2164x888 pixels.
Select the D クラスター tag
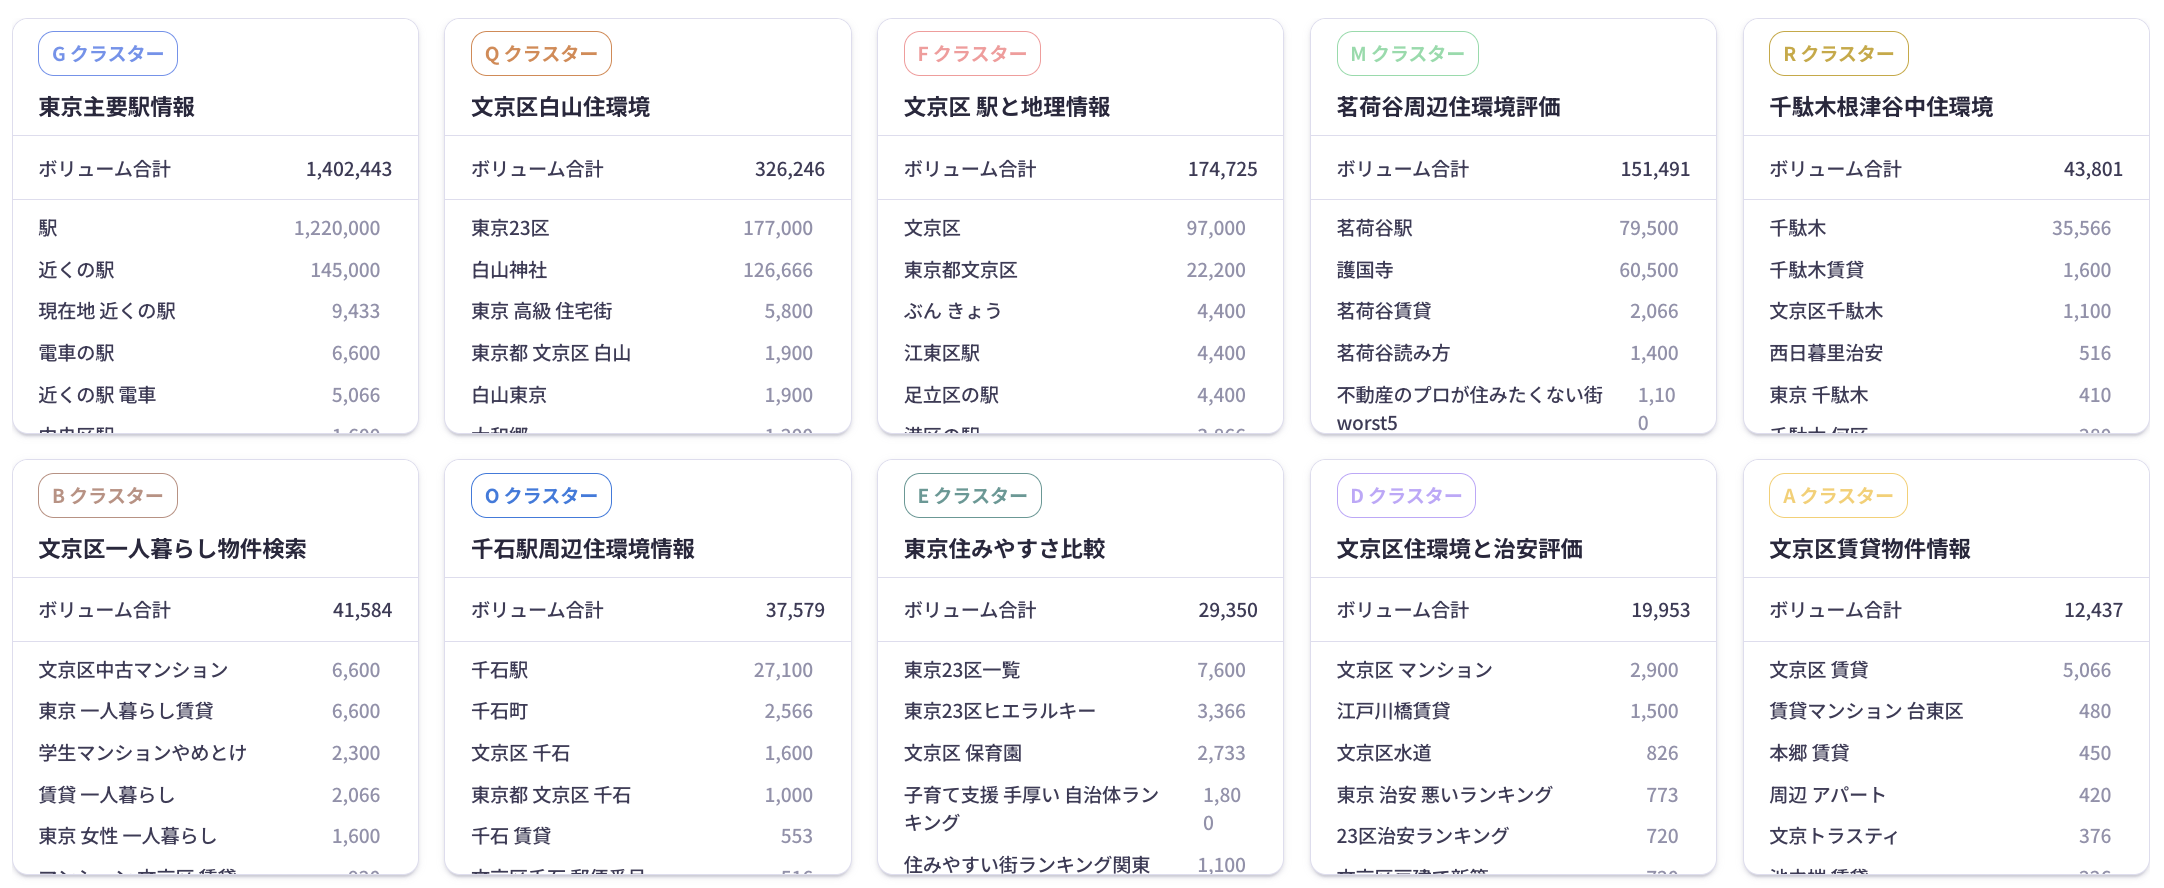pos(1406,496)
